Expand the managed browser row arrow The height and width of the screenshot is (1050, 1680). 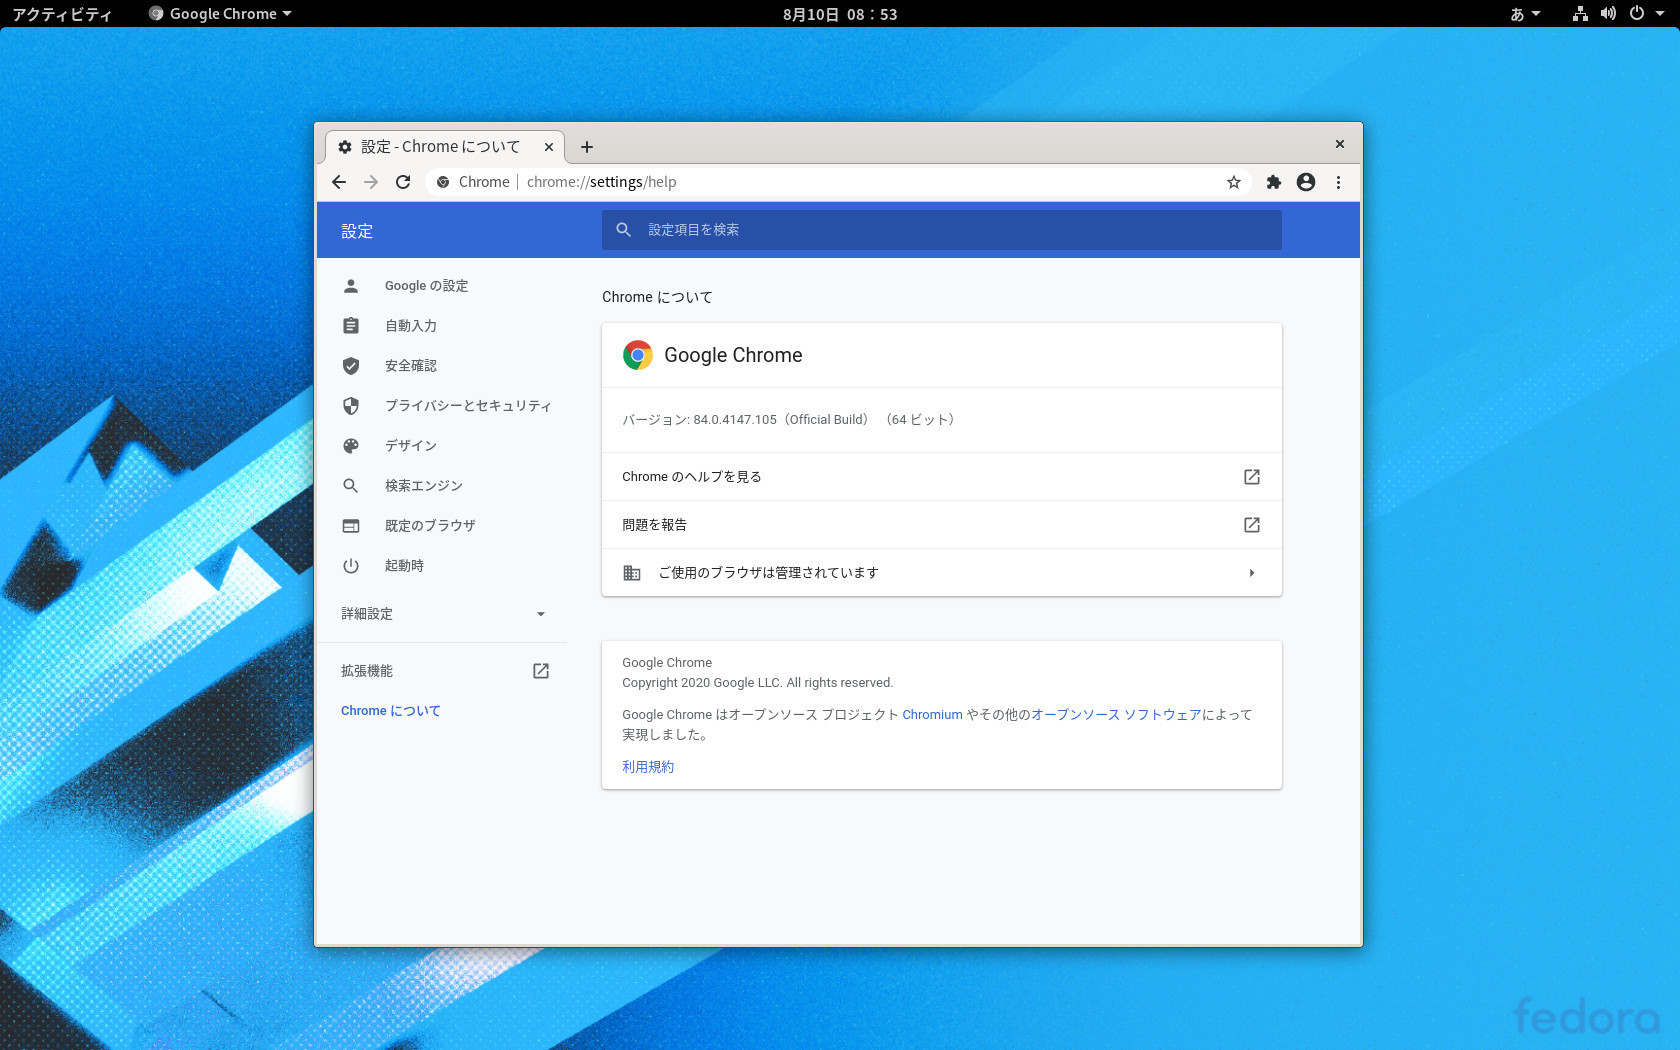pyautogui.click(x=1252, y=573)
